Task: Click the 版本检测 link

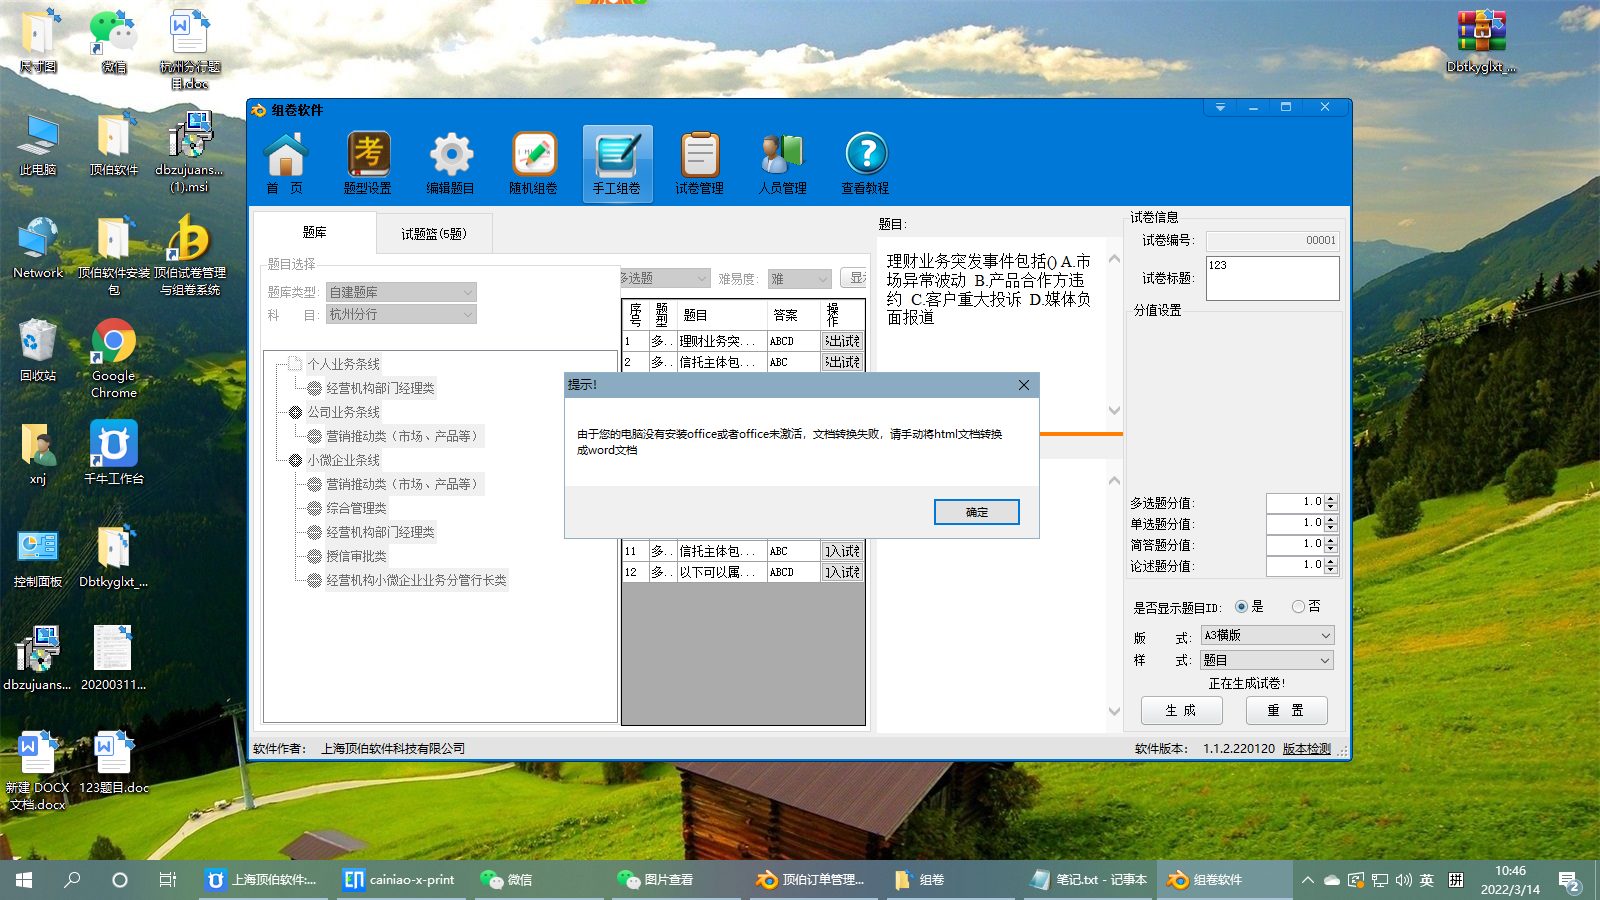Action: [x=1306, y=749]
